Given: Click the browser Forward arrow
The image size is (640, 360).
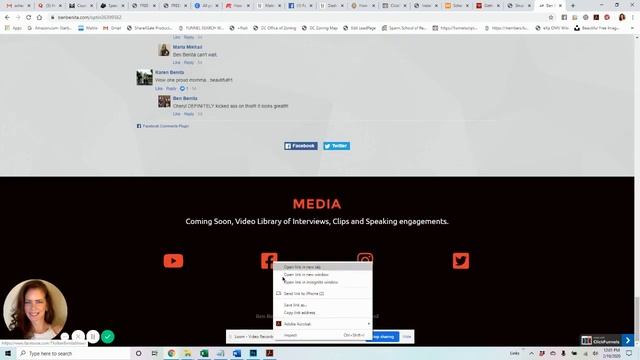Looking at the screenshot, I should coord(18,18).
